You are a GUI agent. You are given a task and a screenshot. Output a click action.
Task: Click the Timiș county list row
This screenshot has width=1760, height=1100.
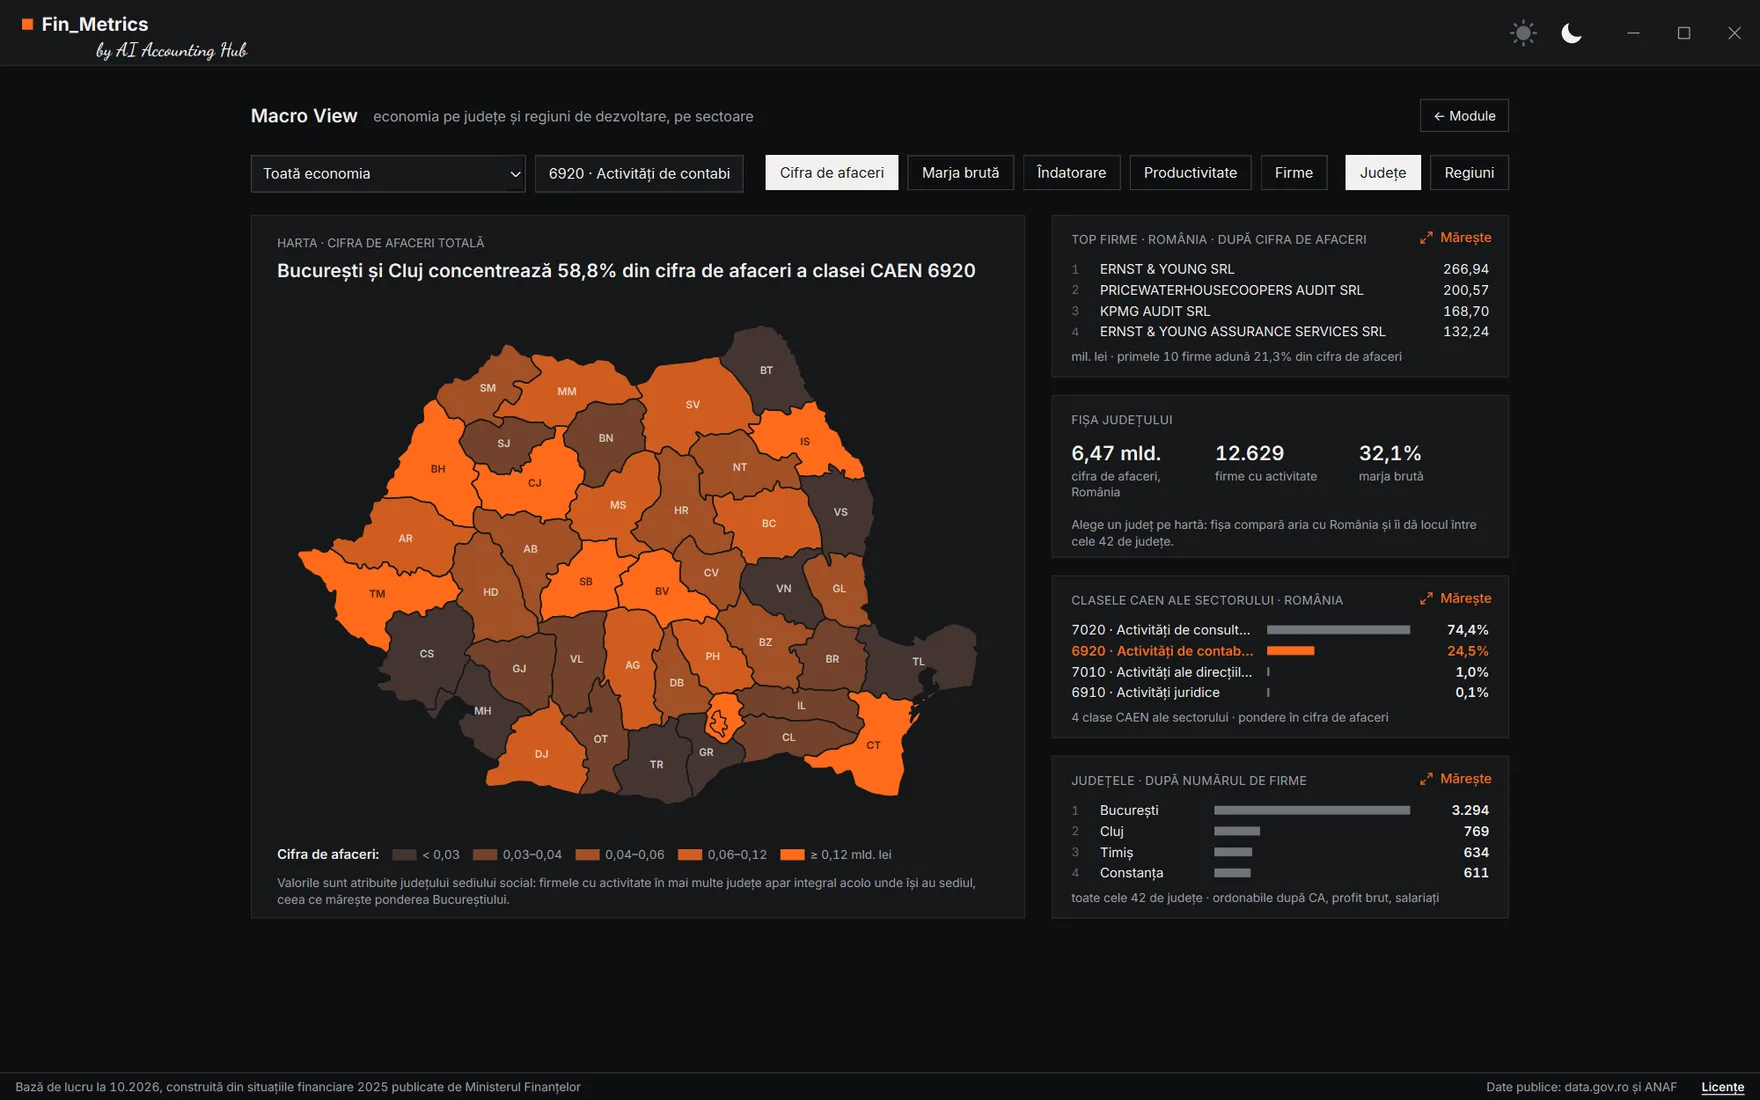1280,852
